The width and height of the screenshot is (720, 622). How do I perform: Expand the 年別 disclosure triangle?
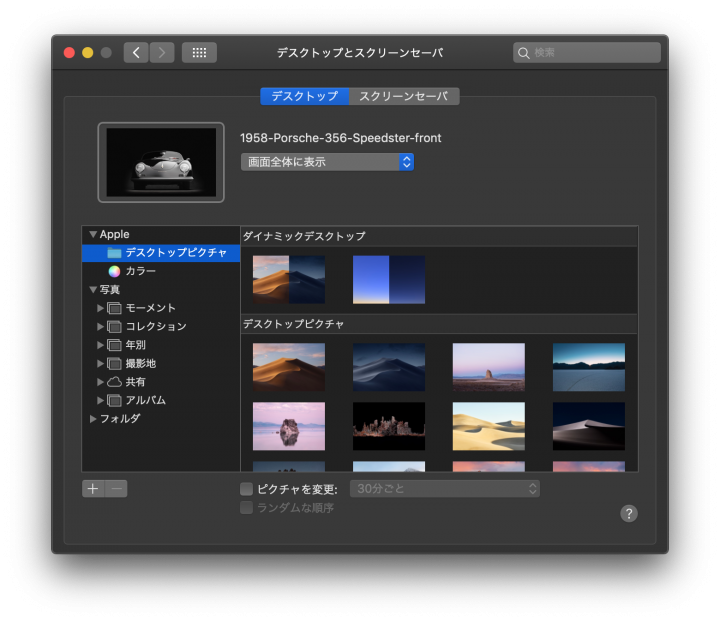(100, 345)
